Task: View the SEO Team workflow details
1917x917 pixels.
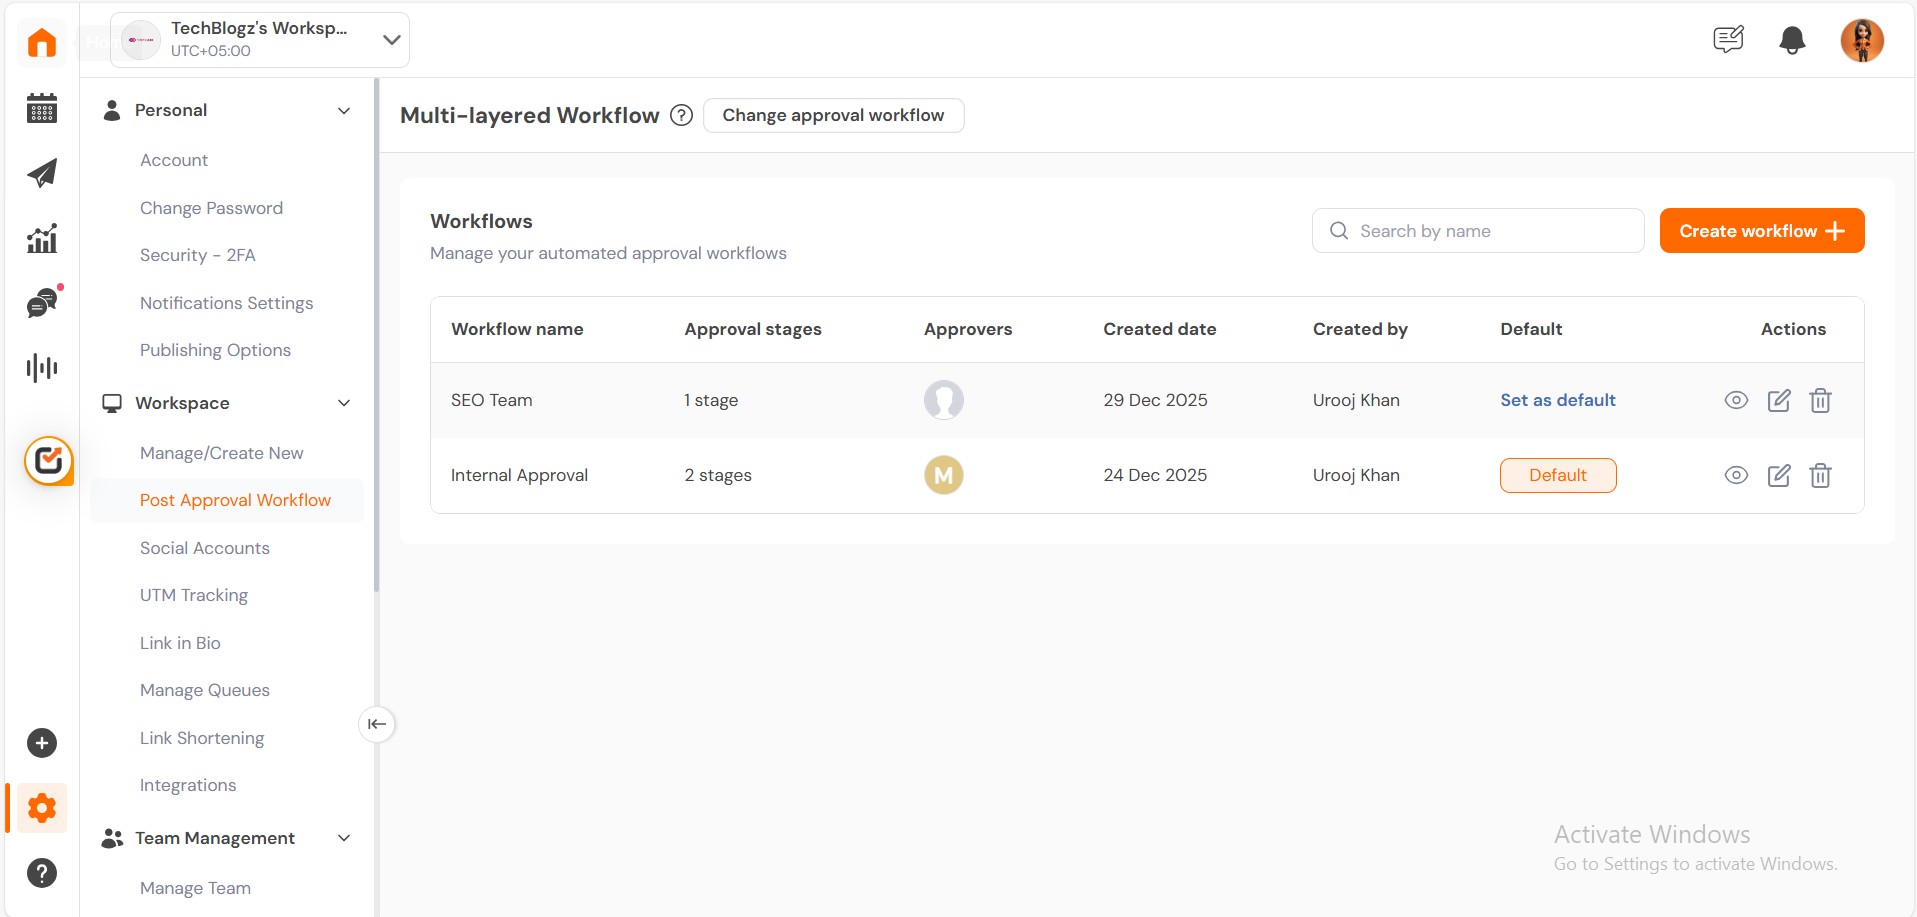Action: tap(1736, 400)
